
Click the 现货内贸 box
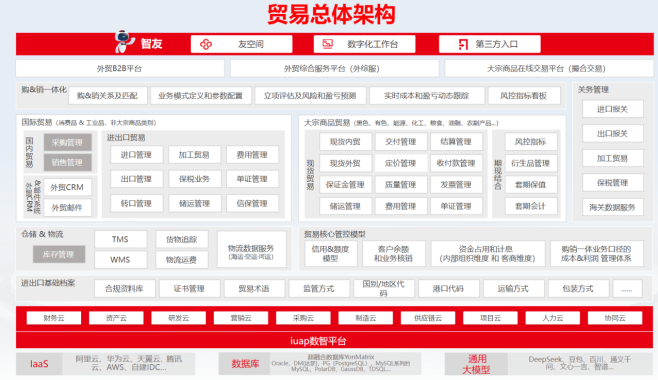pyautogui.click(x=345, y=142)
